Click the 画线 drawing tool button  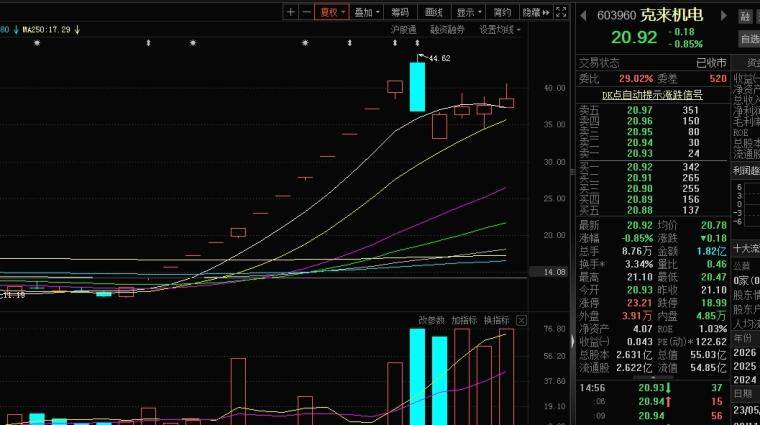click(x=434, y=12)
